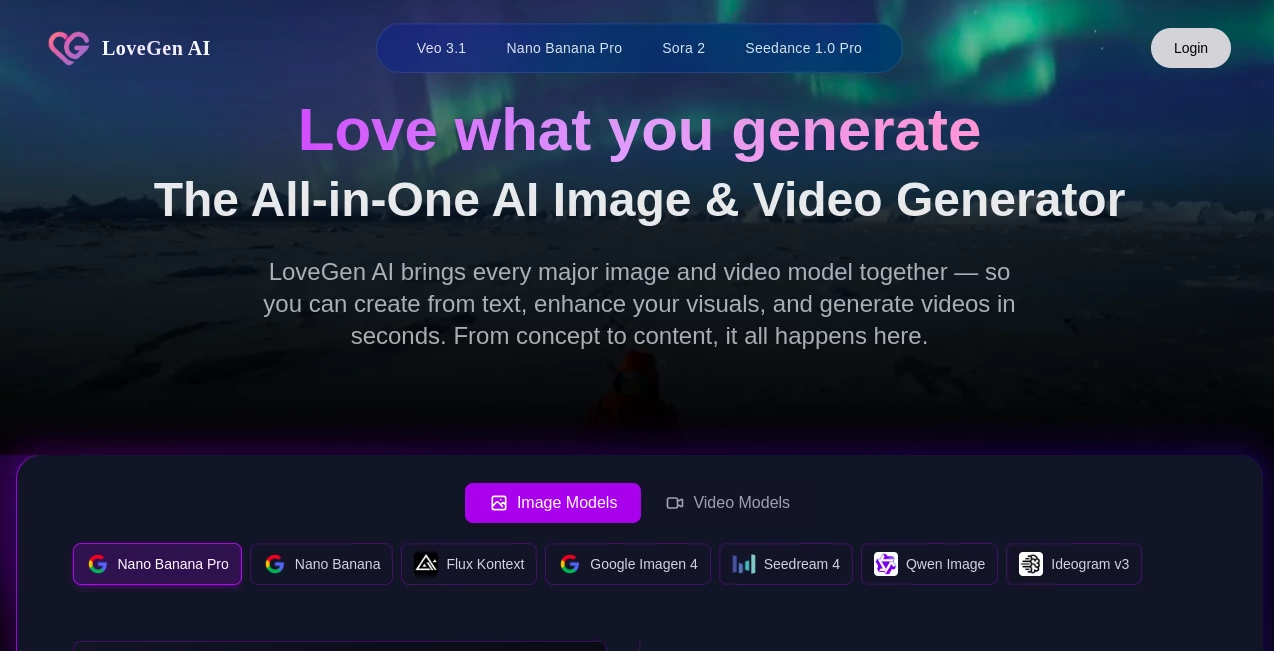
Task: Select the Seedream 4 model
Action: click(786, 564)
